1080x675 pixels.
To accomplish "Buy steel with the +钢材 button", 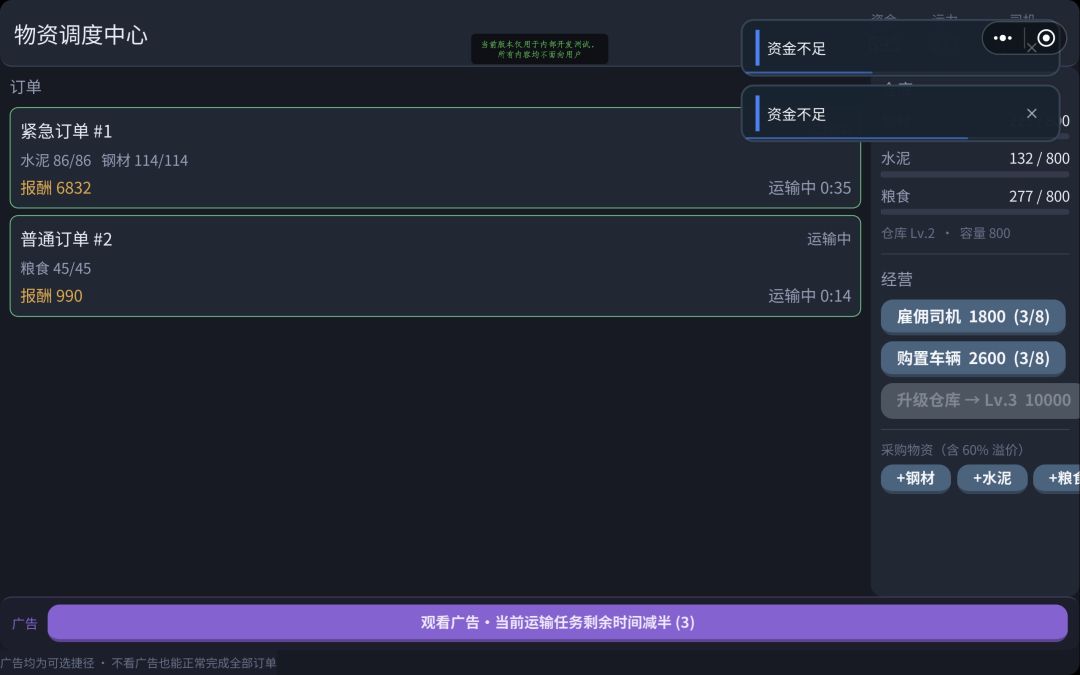I will point(915,478).
